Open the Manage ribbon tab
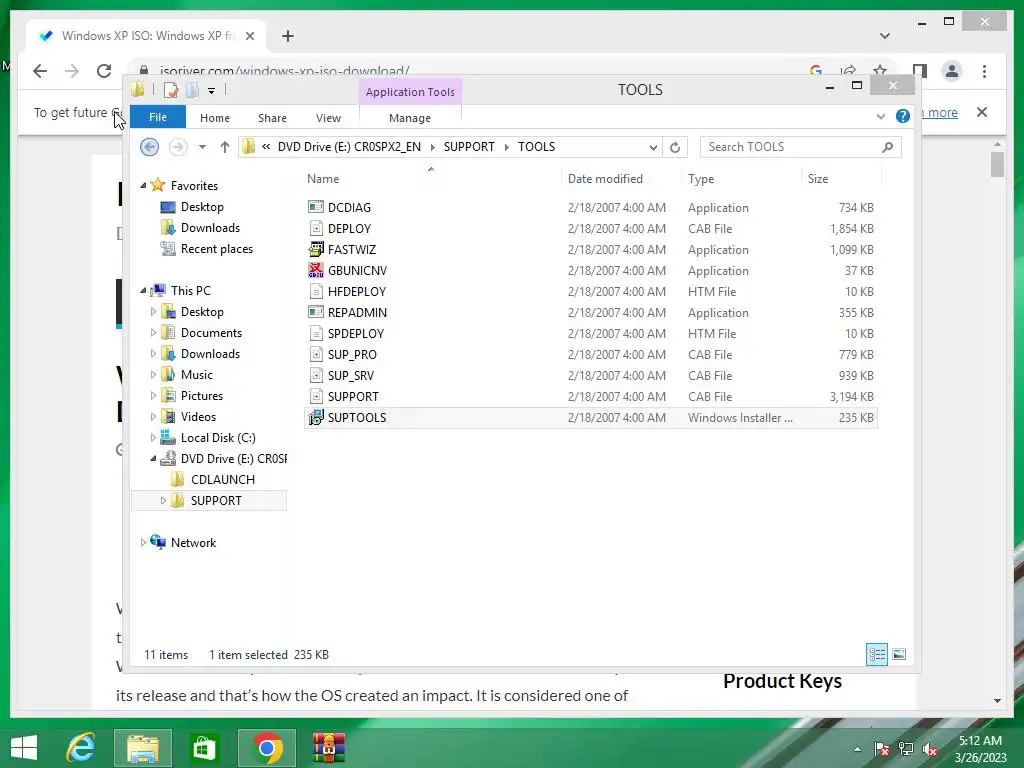 point(409,118)
